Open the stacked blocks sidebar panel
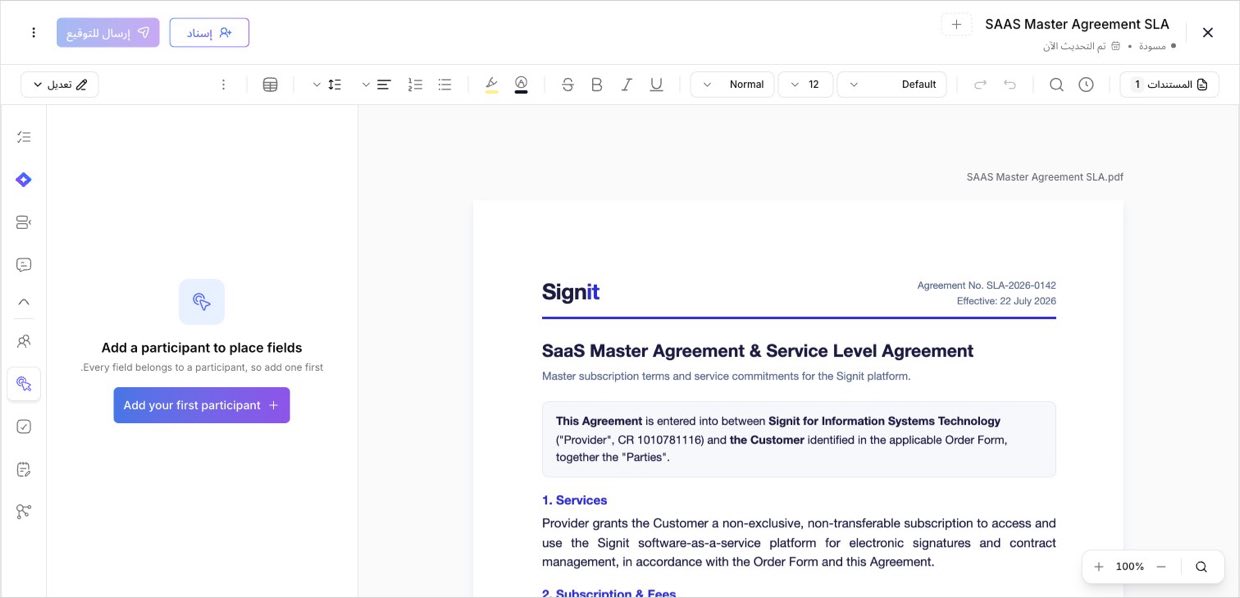 (24, 222)
